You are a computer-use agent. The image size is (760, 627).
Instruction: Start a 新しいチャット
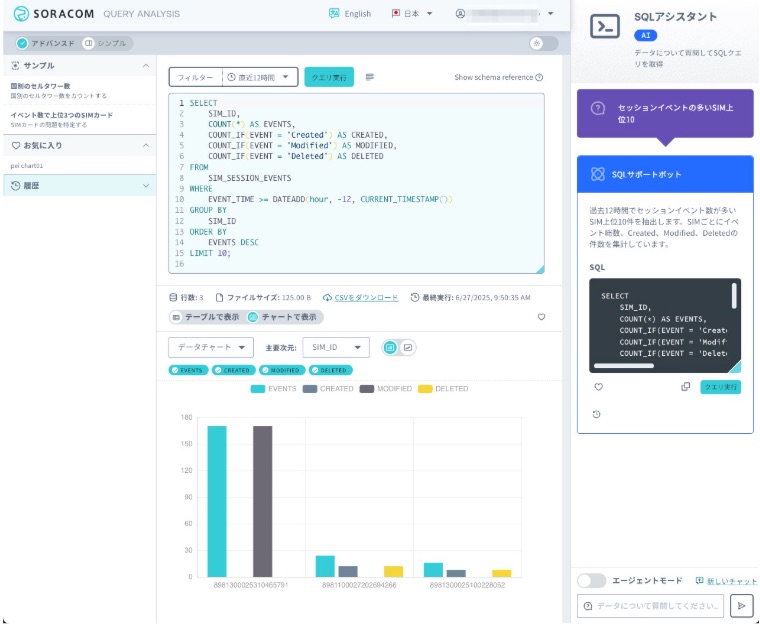coord(732,581)
